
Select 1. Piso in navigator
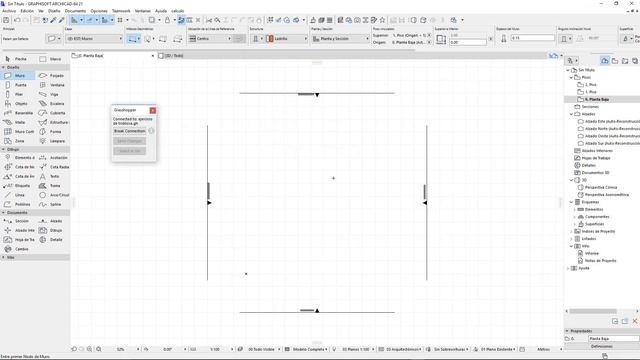click(x=587, y=92)
